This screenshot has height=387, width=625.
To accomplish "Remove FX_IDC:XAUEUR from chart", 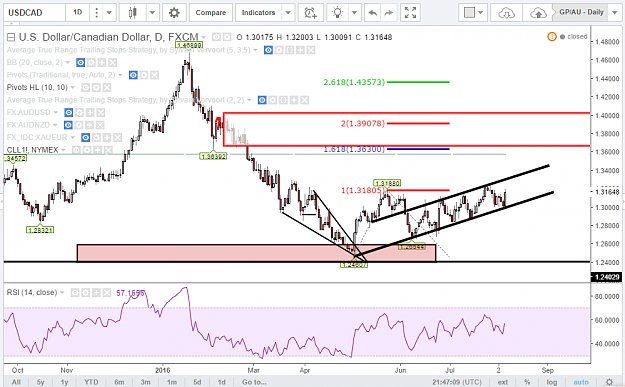I will coord(117,138).
